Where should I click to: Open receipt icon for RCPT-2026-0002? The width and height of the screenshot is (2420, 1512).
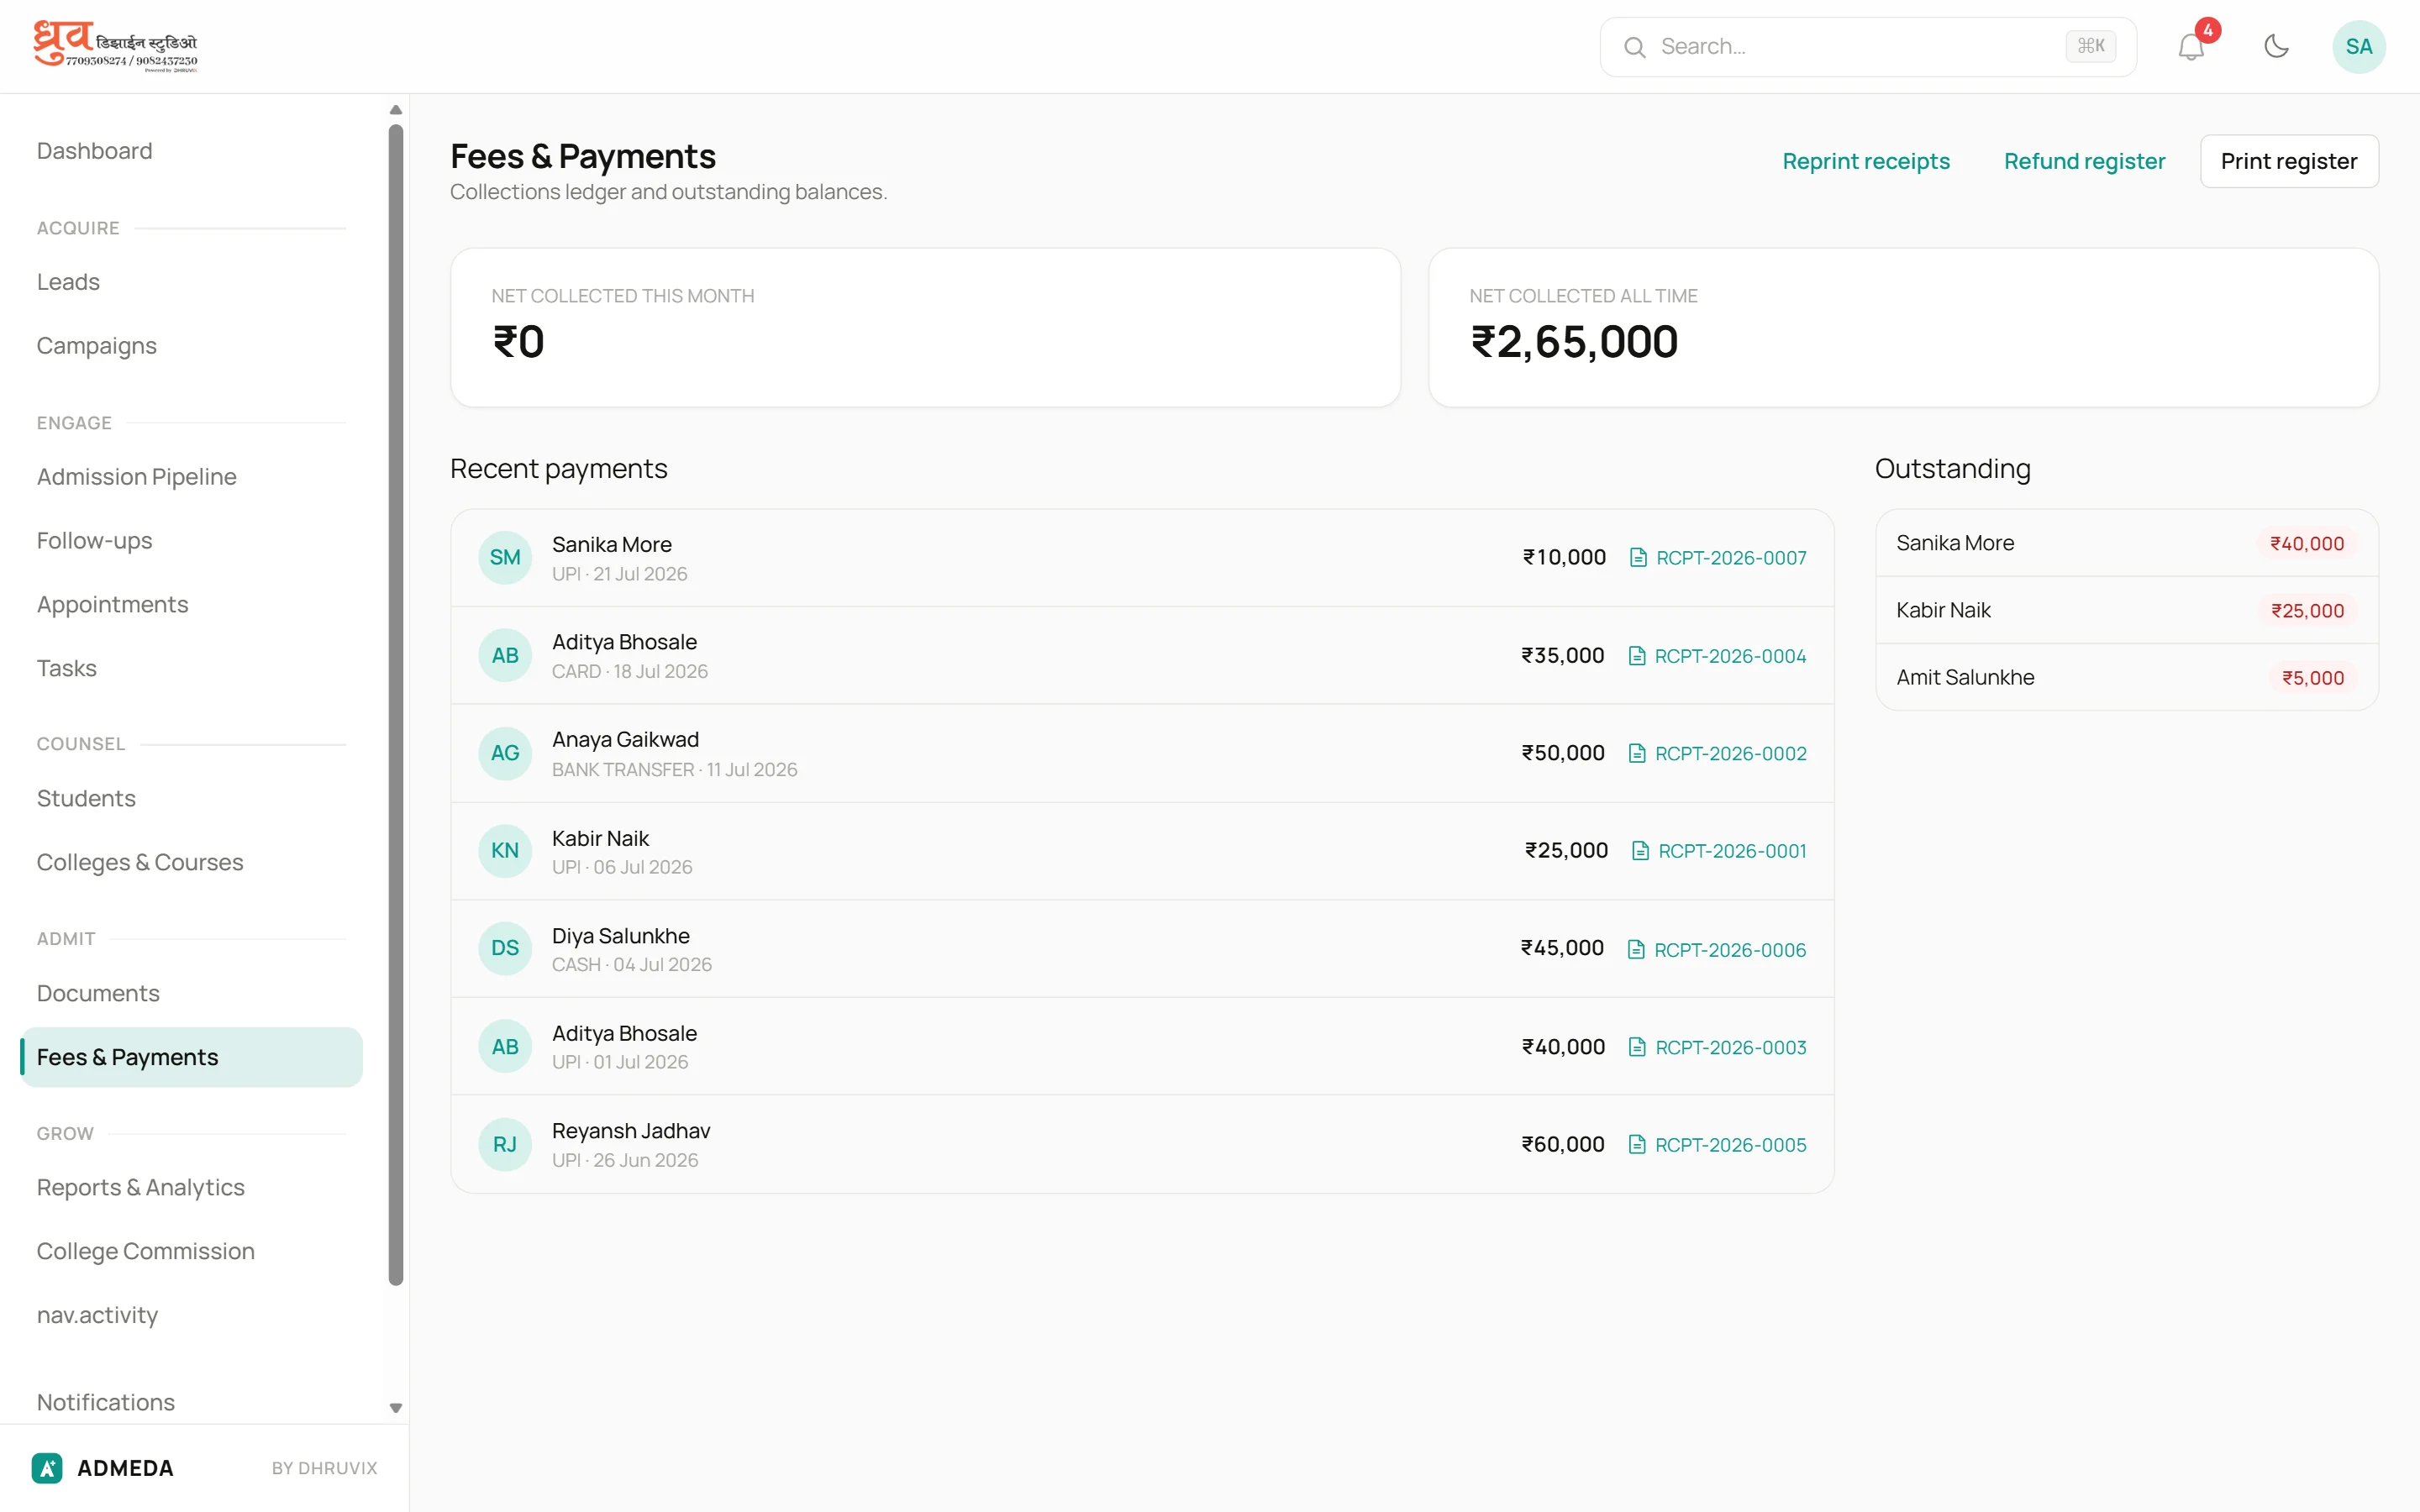[x=1637, y=753]
